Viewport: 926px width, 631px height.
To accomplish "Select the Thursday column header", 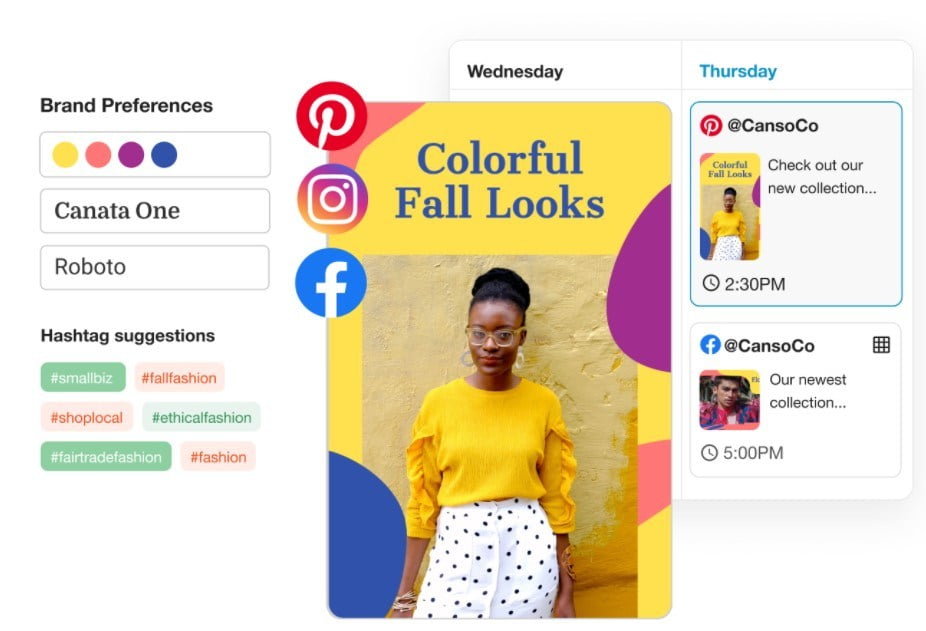I will 738,71.
